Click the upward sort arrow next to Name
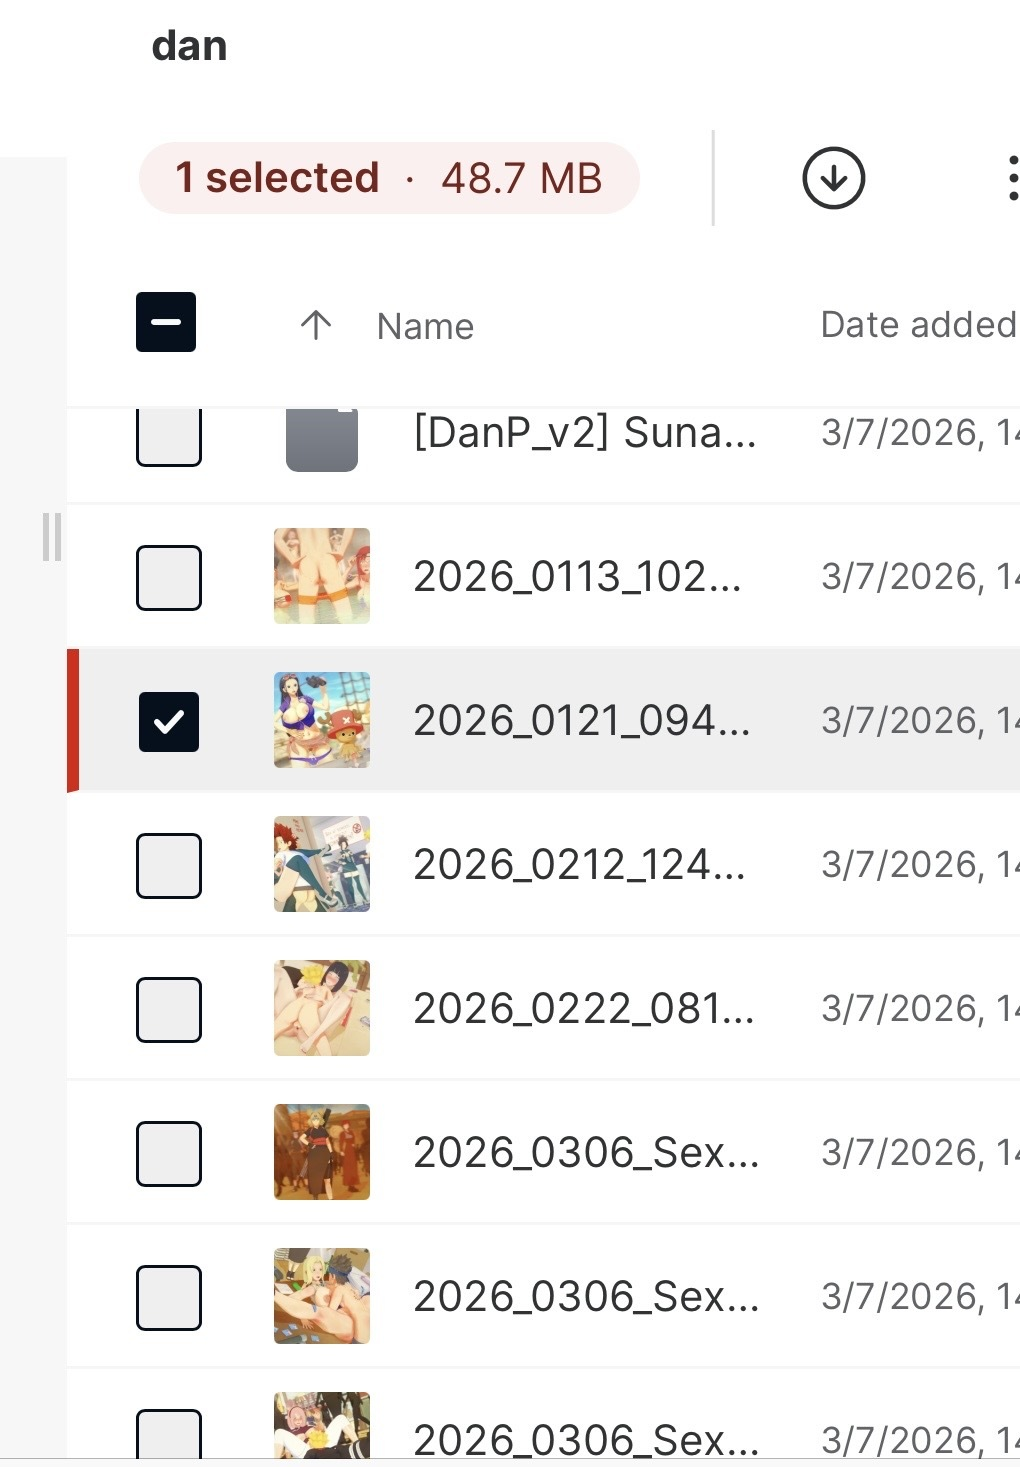The image size is (1020, 1467). click(315, 325)
